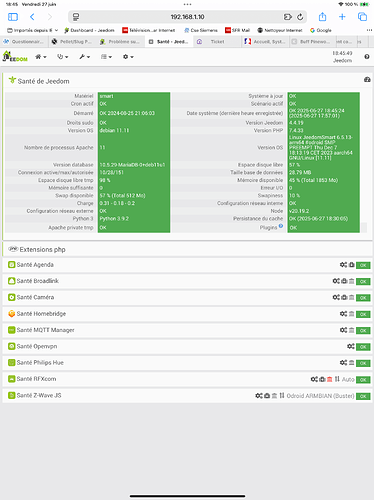Open the help question mark icon

point(367,57)
